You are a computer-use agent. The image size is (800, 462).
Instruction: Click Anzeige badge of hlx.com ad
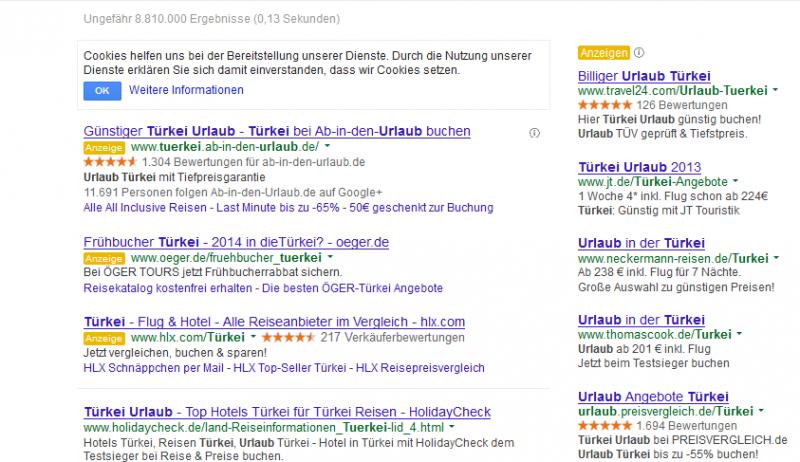pos(104,338)
